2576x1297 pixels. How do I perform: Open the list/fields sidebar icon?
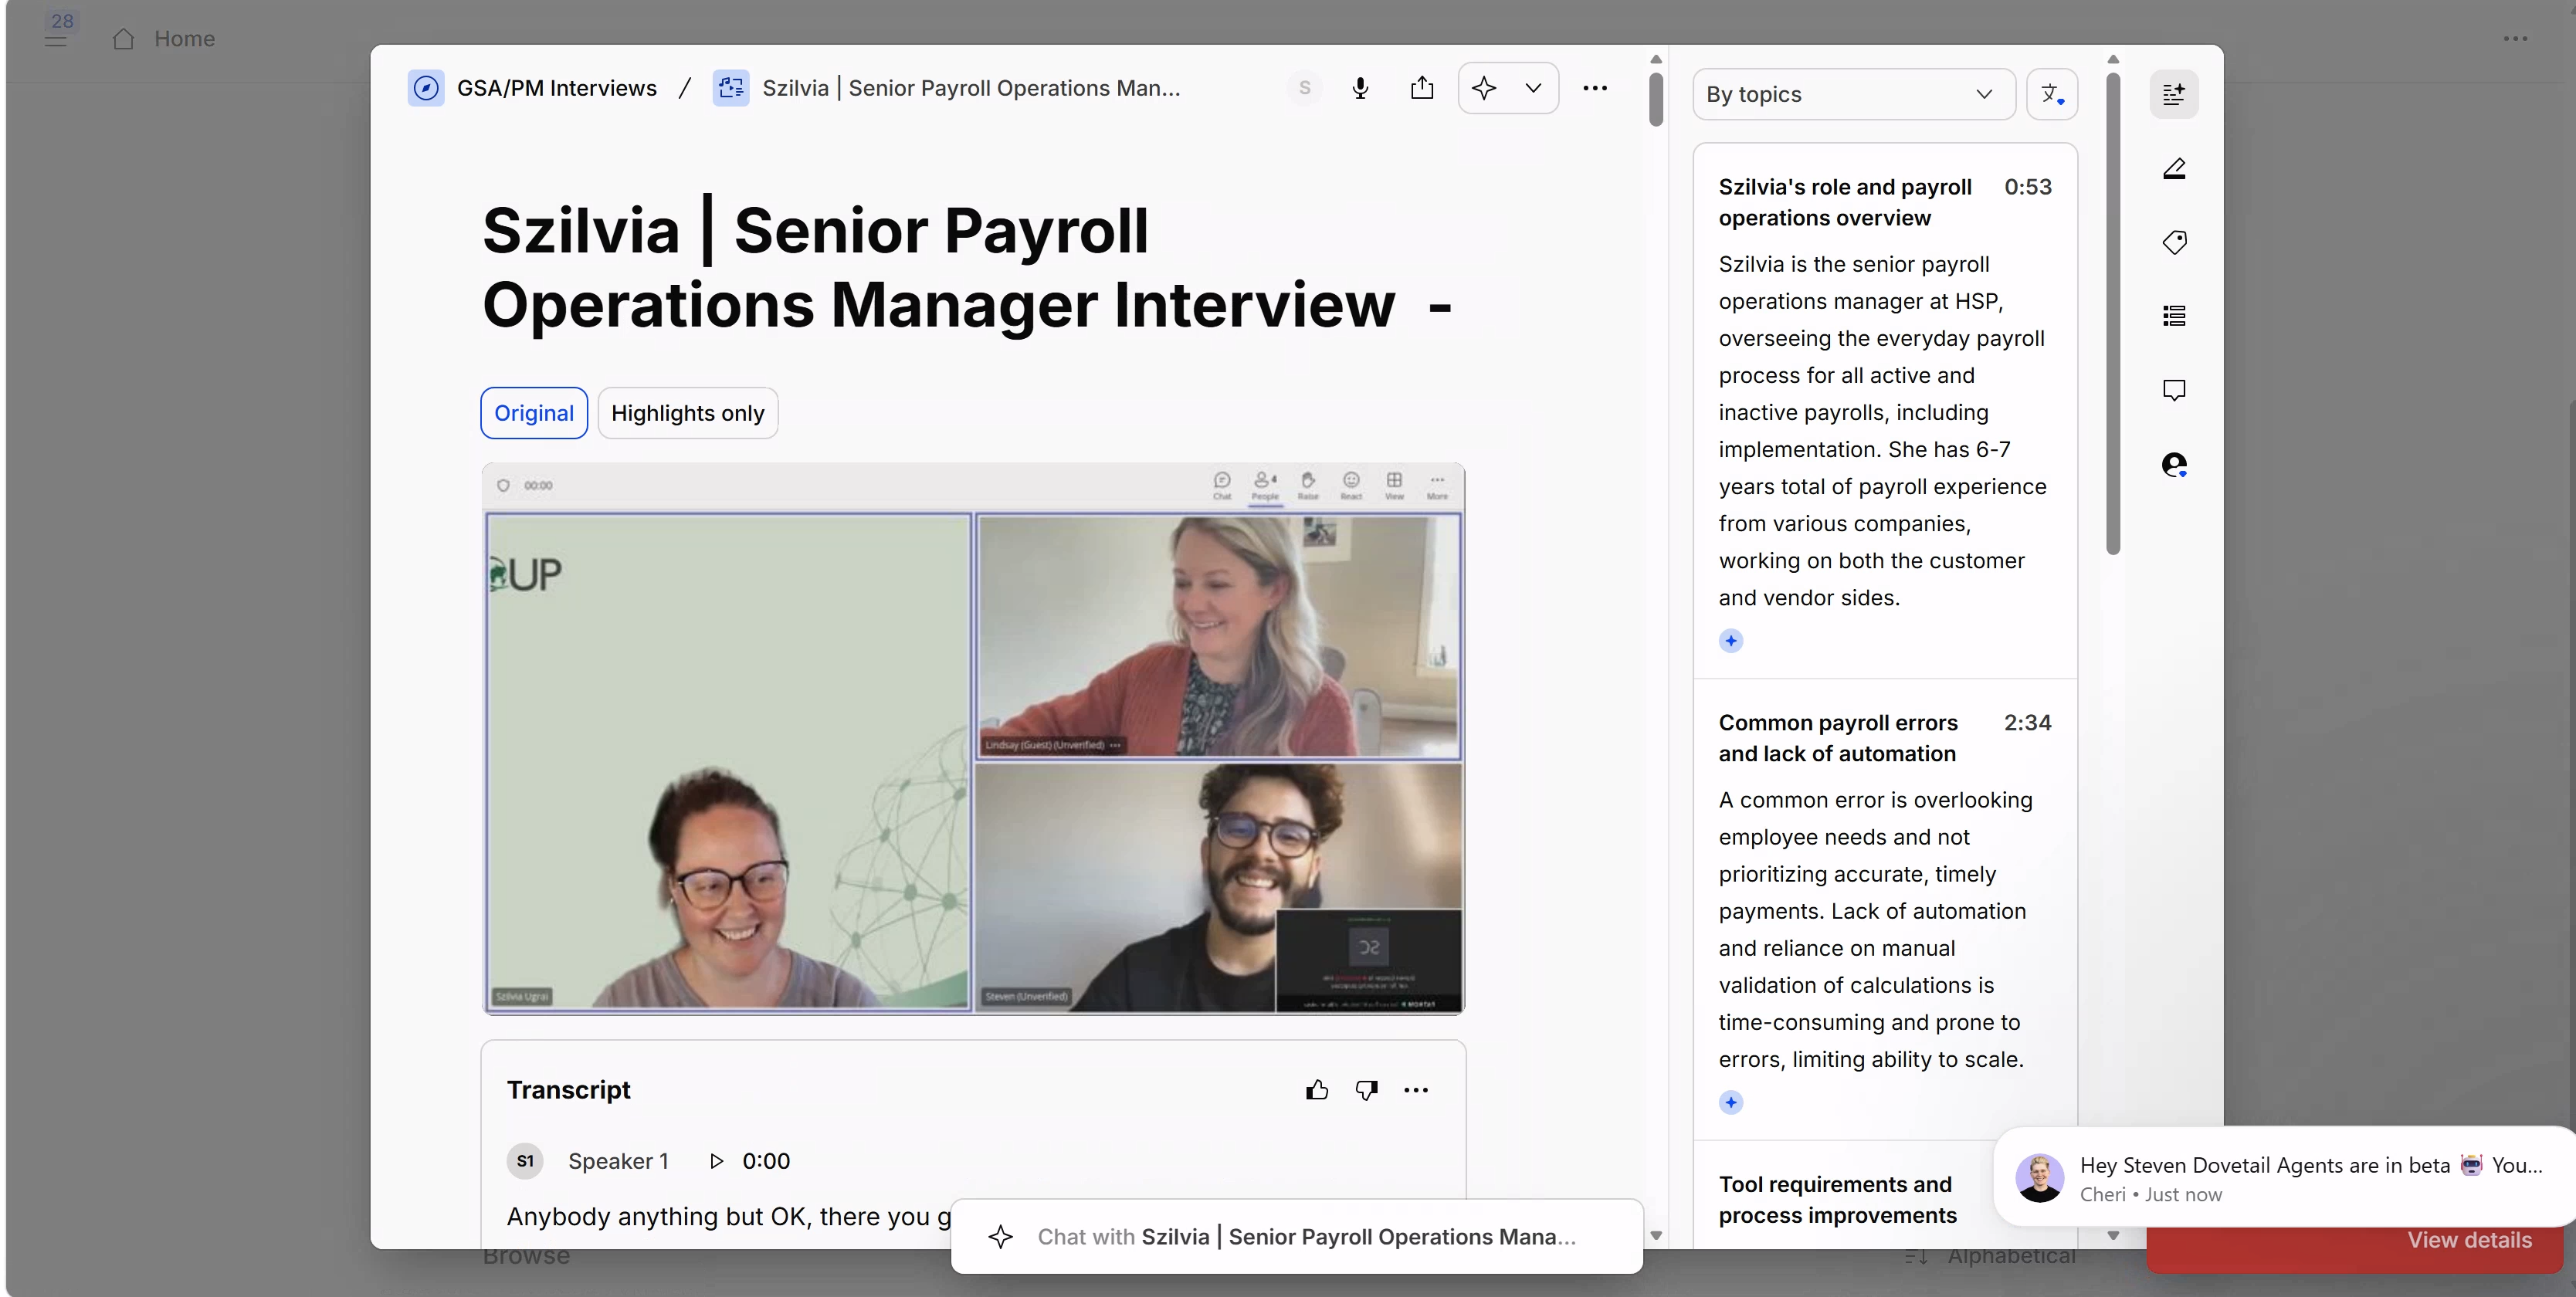point(2174,316)
